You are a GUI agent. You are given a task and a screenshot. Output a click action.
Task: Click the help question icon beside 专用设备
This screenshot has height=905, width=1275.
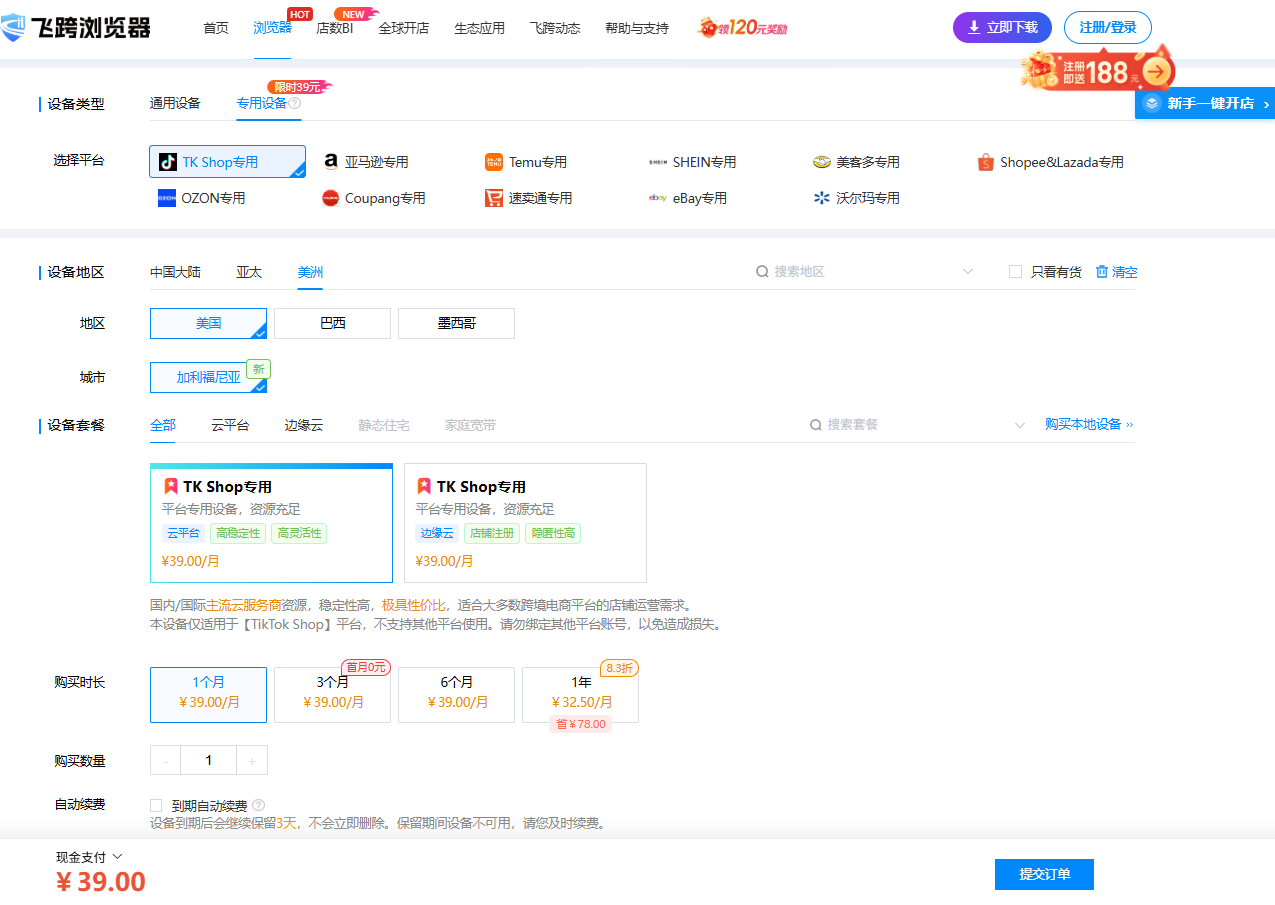point(295,103)
